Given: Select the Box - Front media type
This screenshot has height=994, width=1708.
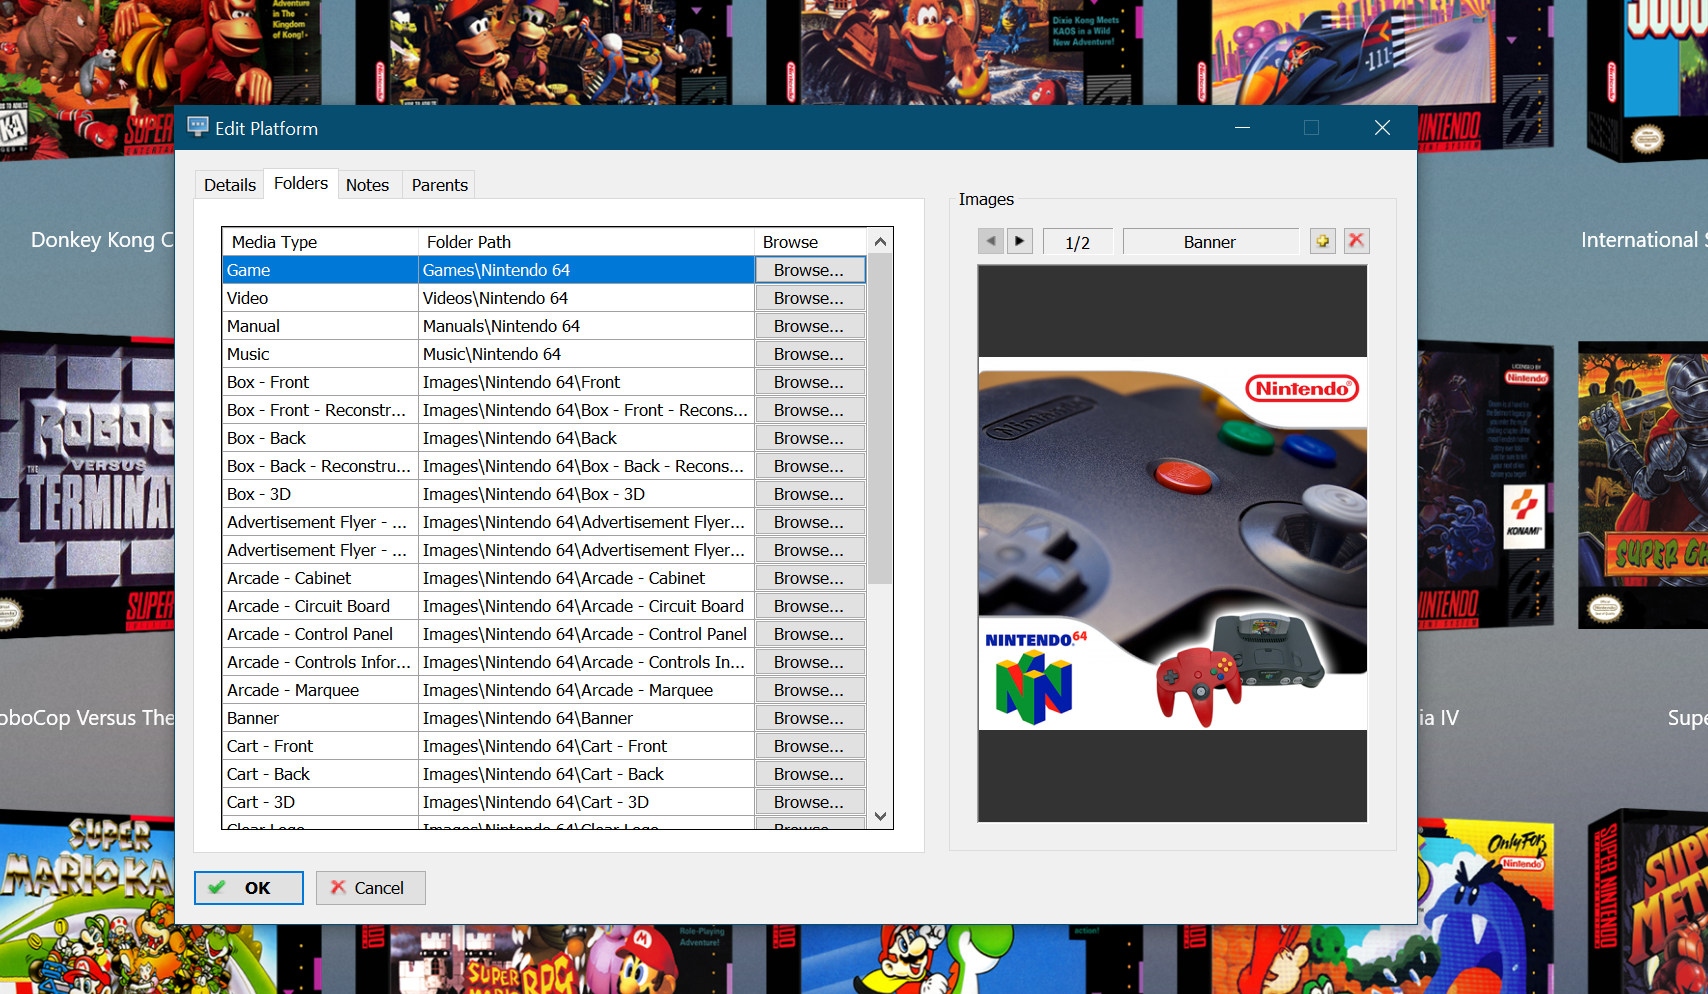Looking at the screenshot, I should click(x=320, y=382).
